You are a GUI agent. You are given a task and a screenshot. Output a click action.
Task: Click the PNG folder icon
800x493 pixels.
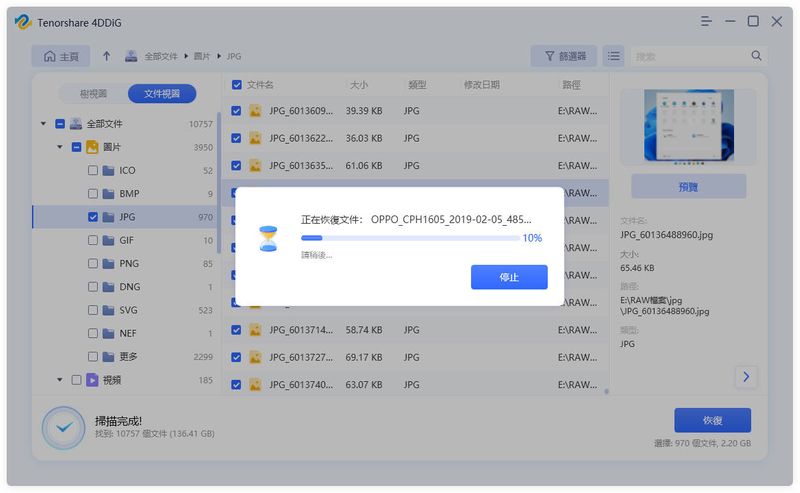click(108, 264)
